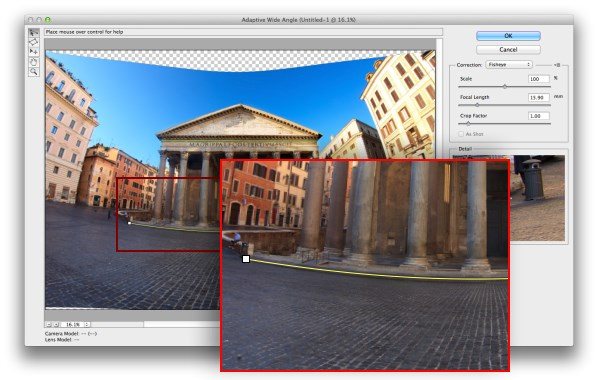Click the Cancel button

click(508, 50)
